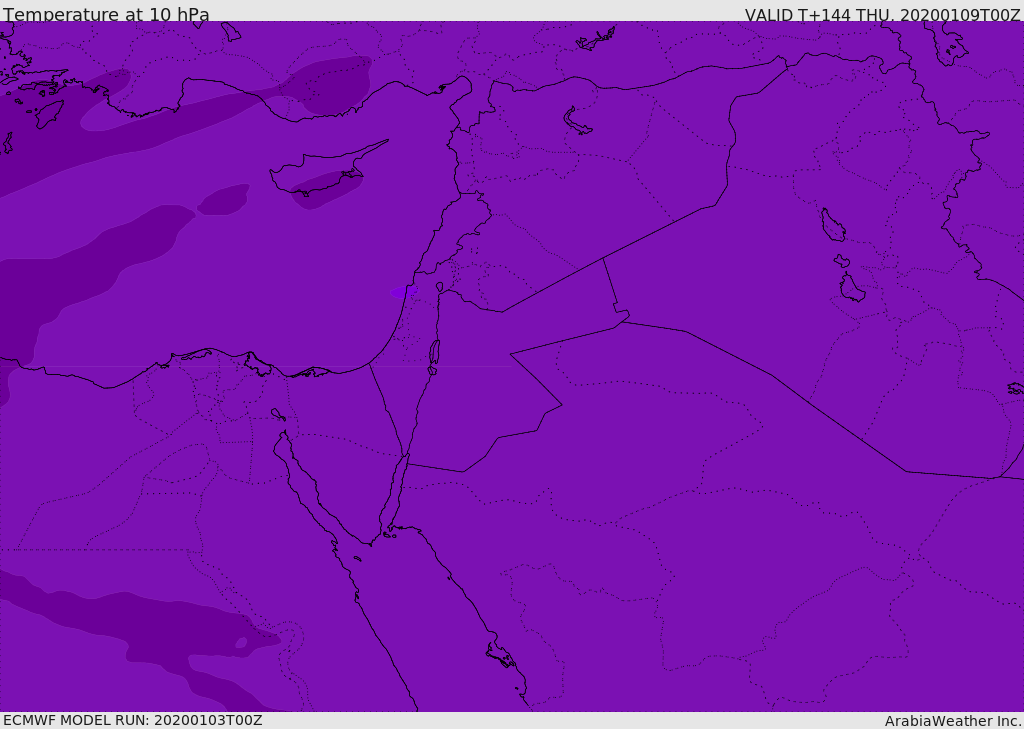Click the 'Temperature at 10 hPa' title text
The width and height of the screenshot is (1024, 729).
coord(106,14)
